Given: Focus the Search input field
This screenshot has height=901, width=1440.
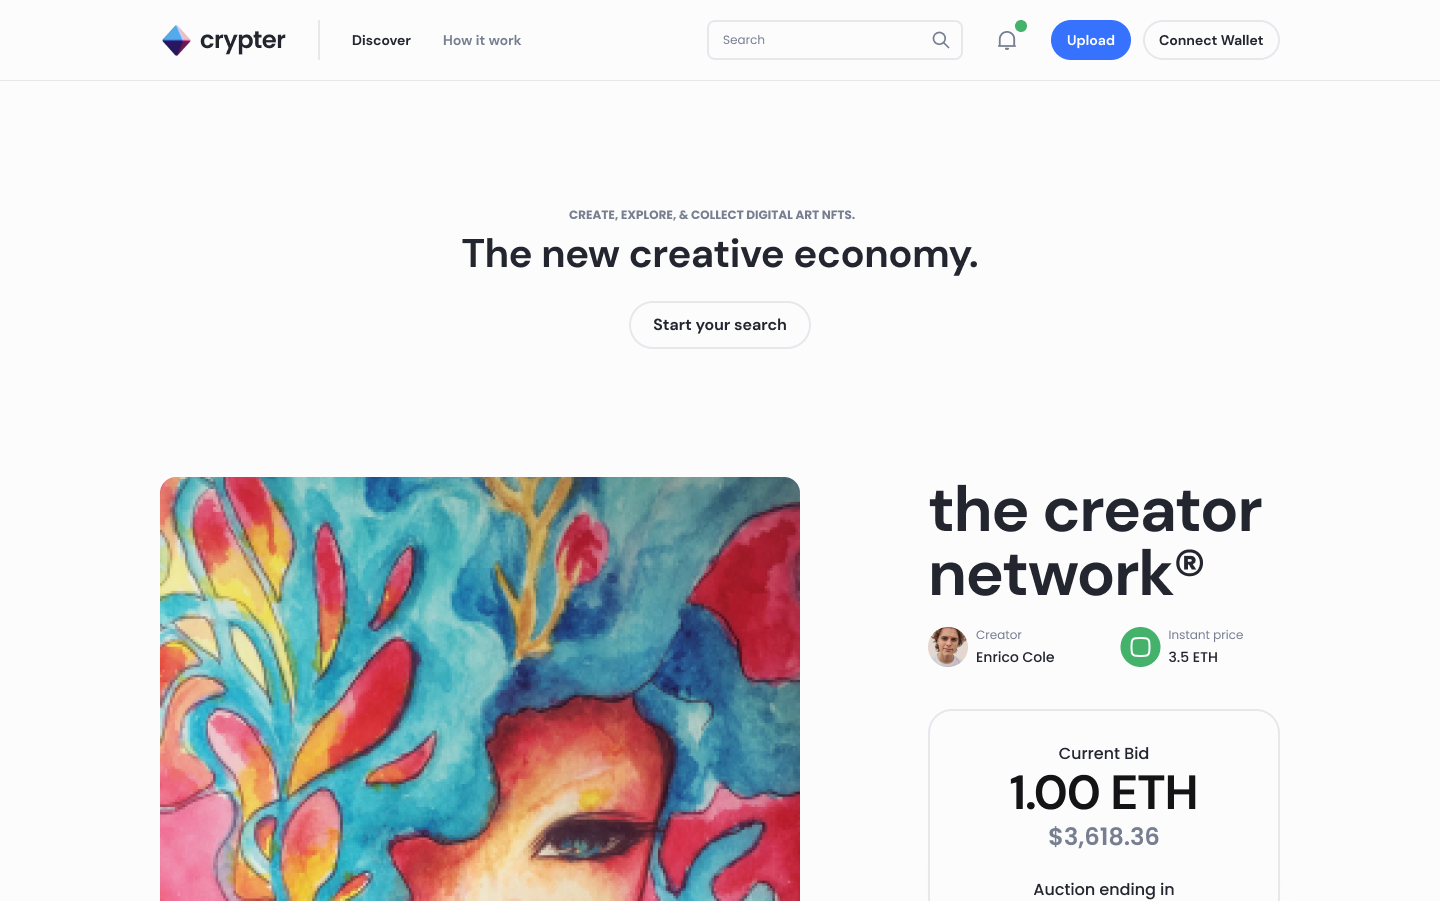Looking at the screenshot, I should 820,40.
